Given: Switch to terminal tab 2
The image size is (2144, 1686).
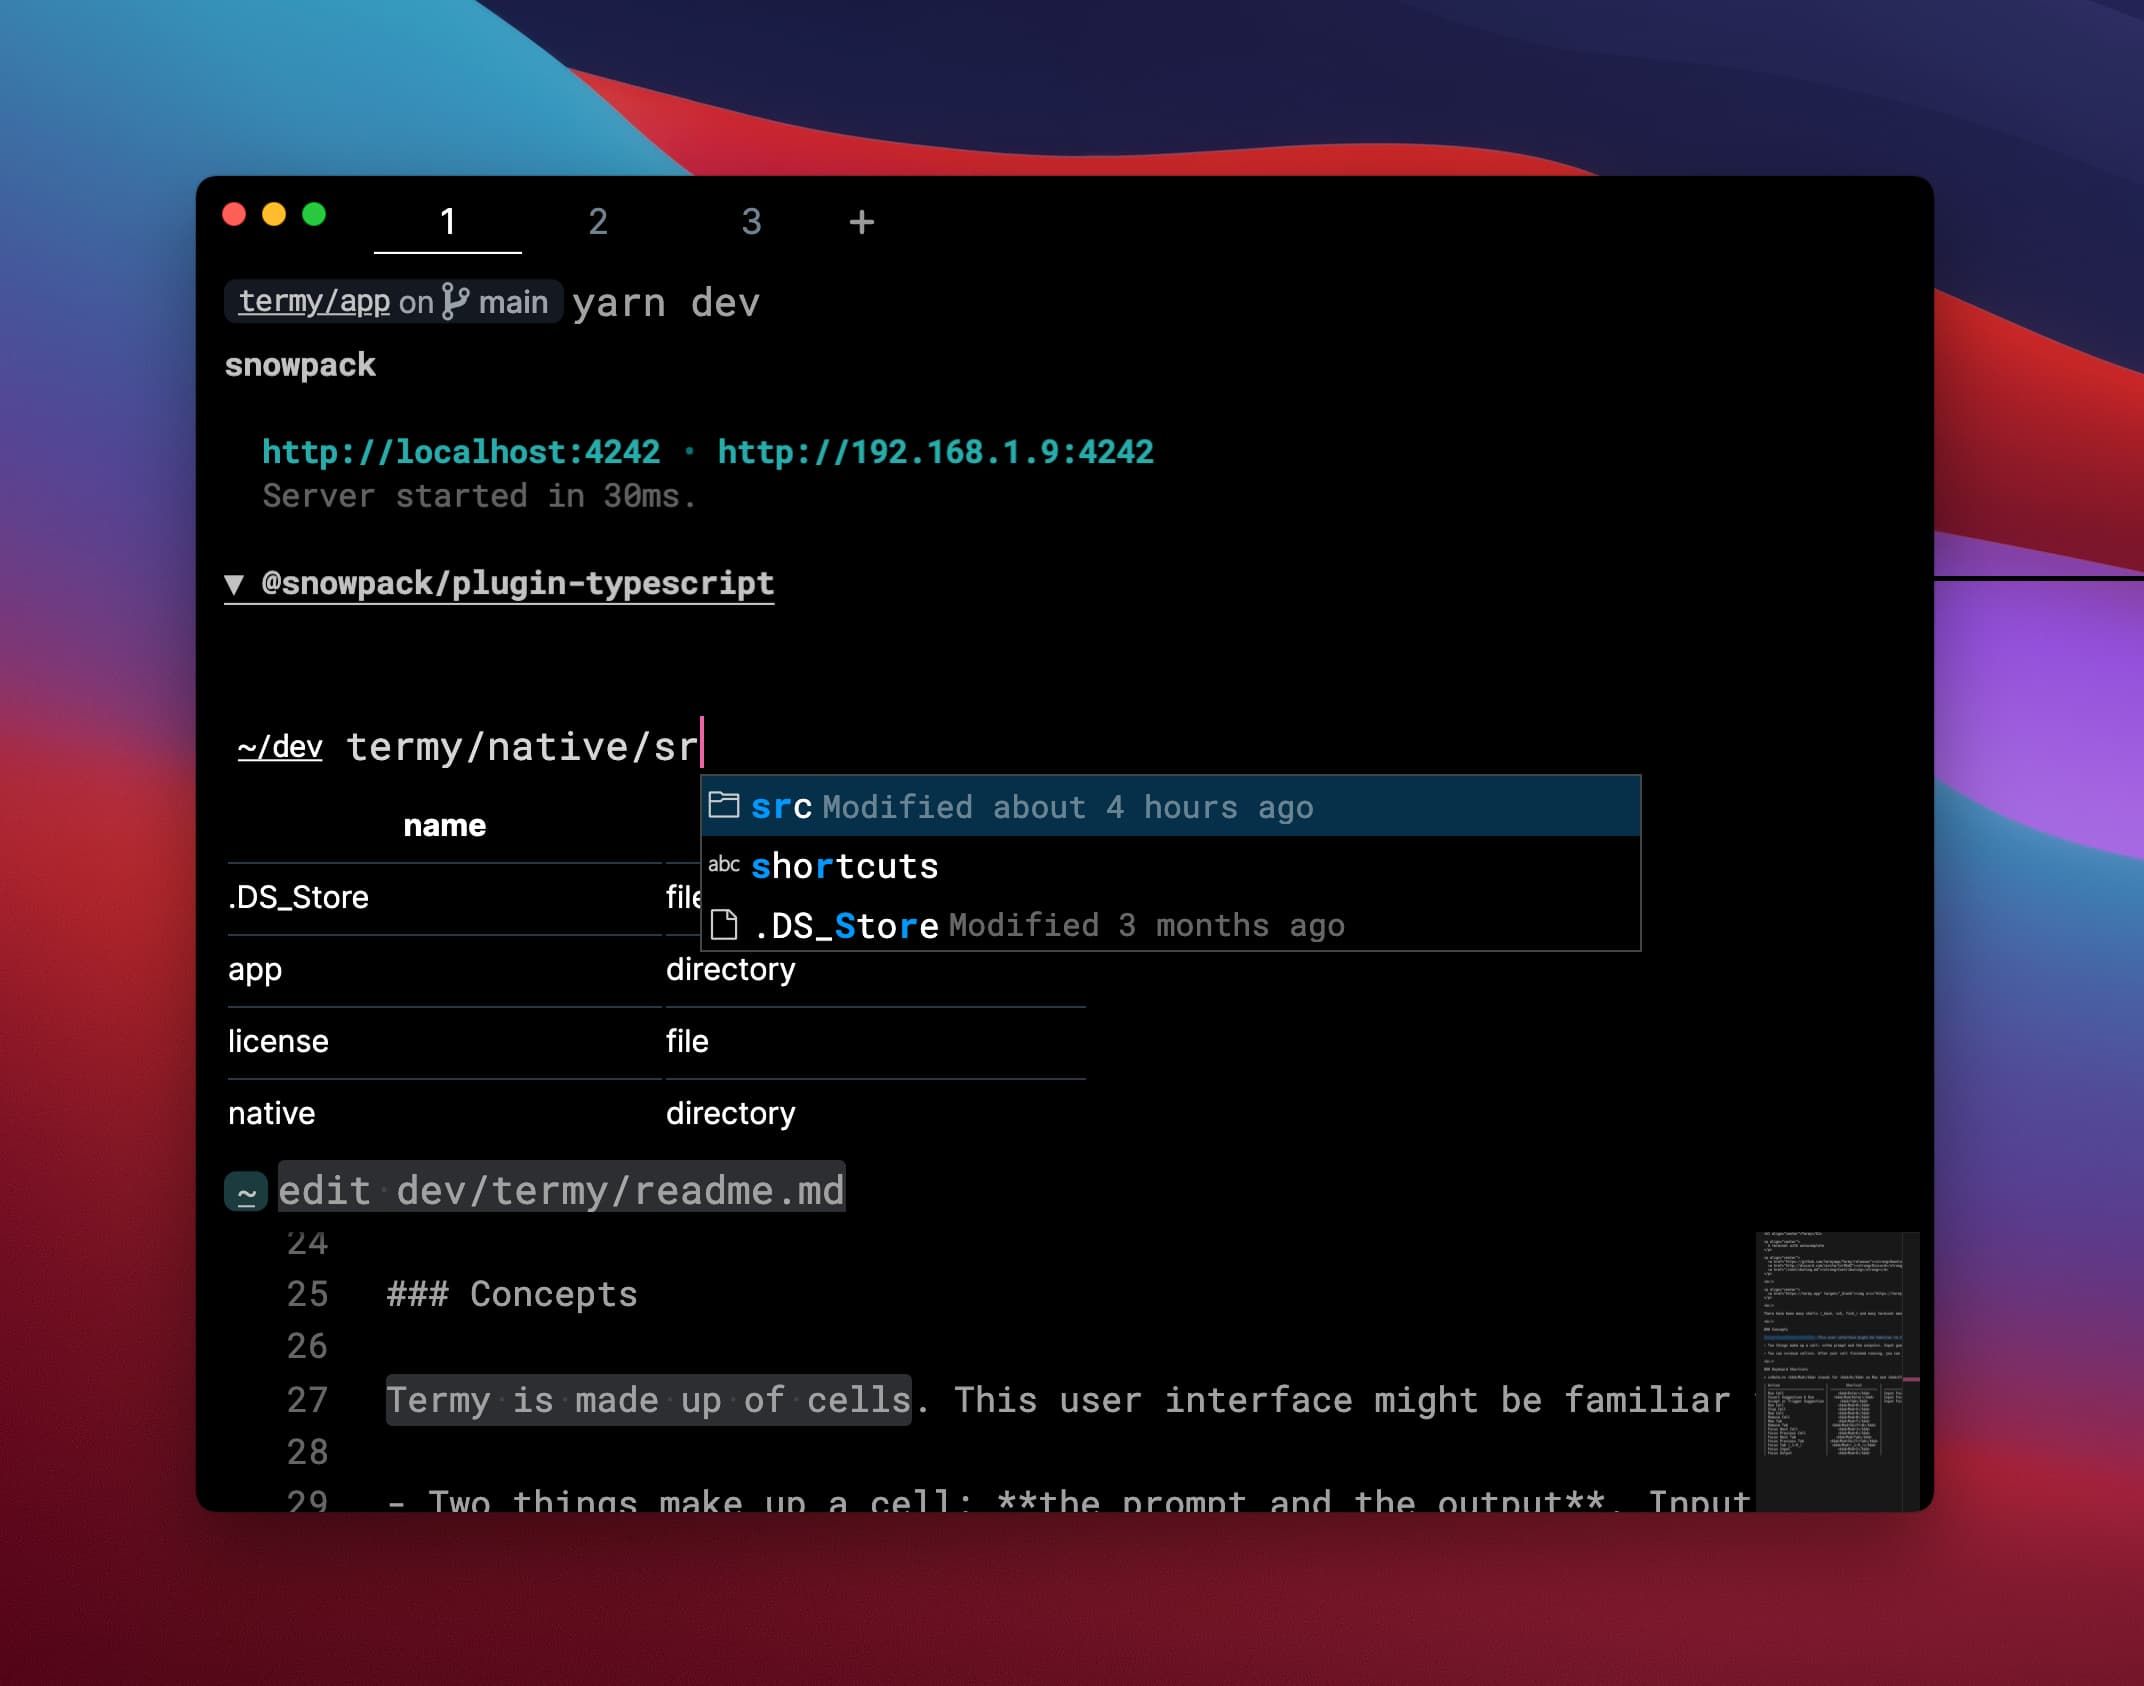Looking at the screenshot, I should [598, 222].
